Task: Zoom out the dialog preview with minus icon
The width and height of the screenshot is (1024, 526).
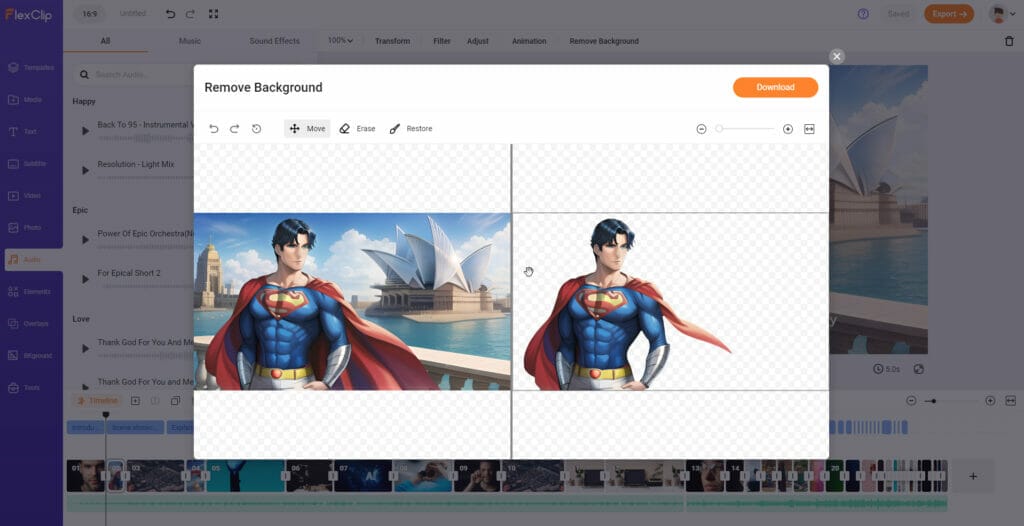Action: pyautogui.click(x=701, y=129)
